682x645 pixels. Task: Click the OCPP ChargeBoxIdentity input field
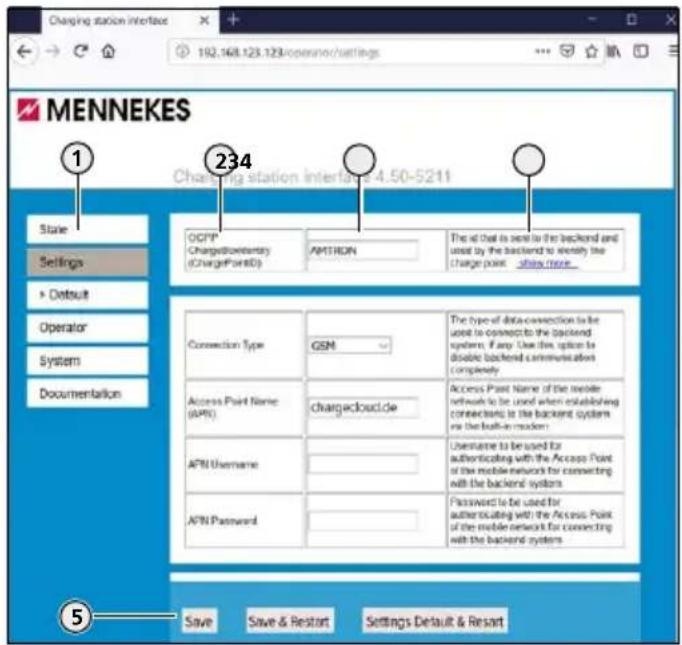click(x=363, y=251)
